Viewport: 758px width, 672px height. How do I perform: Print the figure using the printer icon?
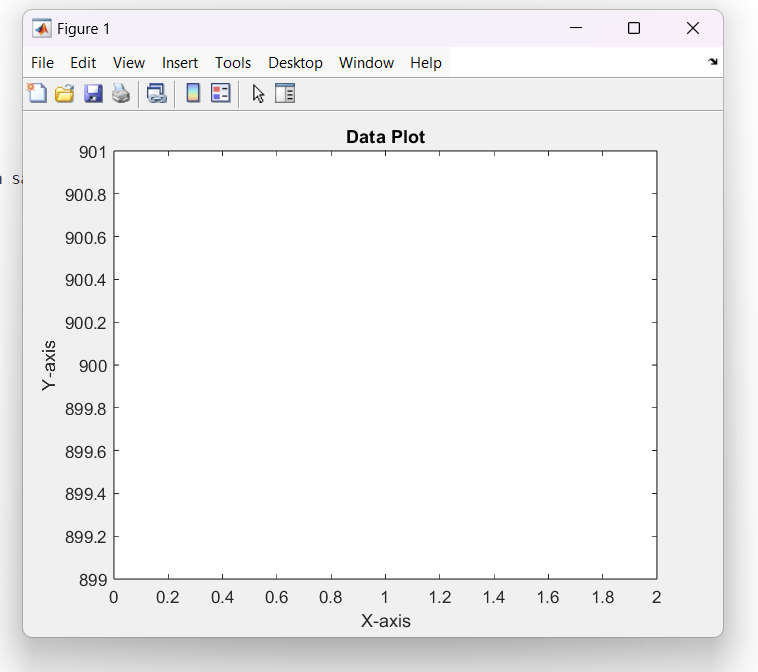tap(121, 93)
